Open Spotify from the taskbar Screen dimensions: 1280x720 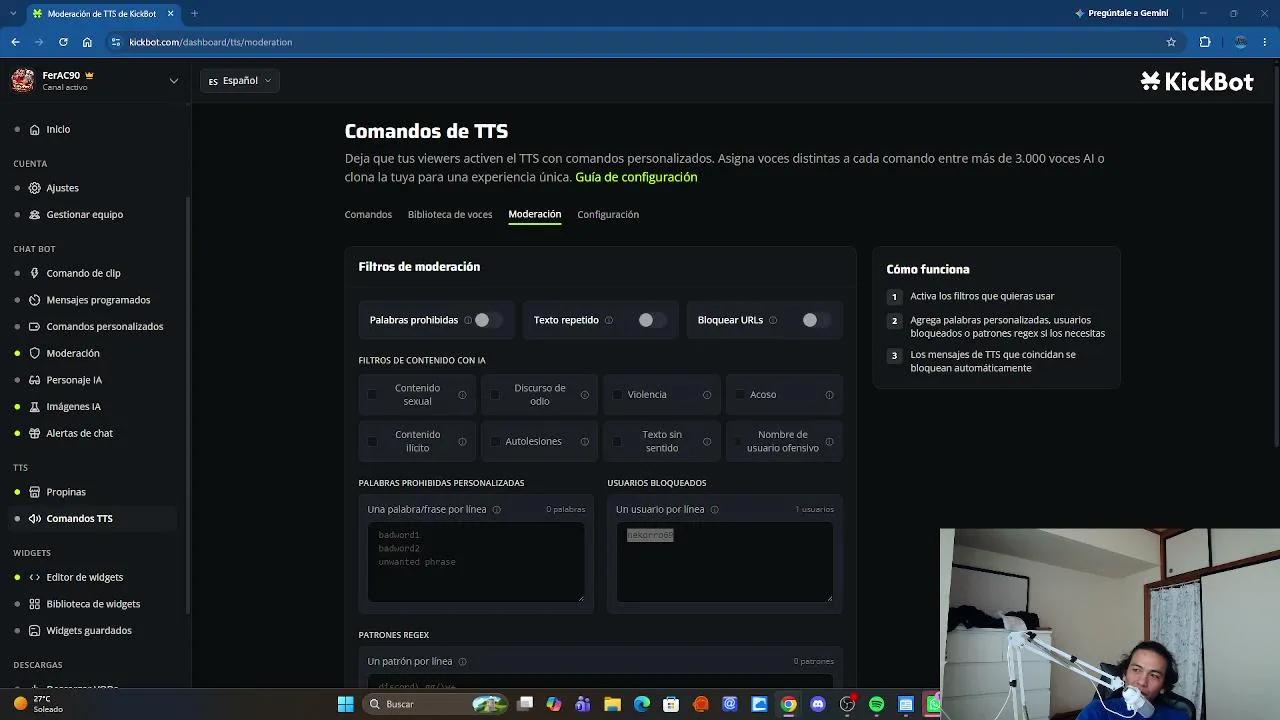877,704
